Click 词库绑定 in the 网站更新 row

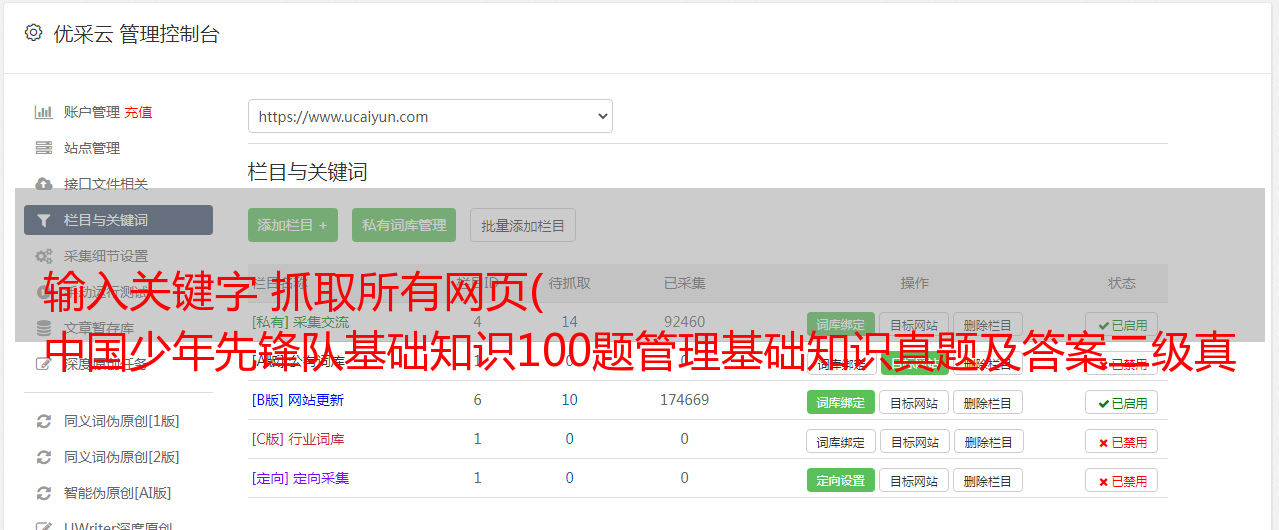pos(841,402)
